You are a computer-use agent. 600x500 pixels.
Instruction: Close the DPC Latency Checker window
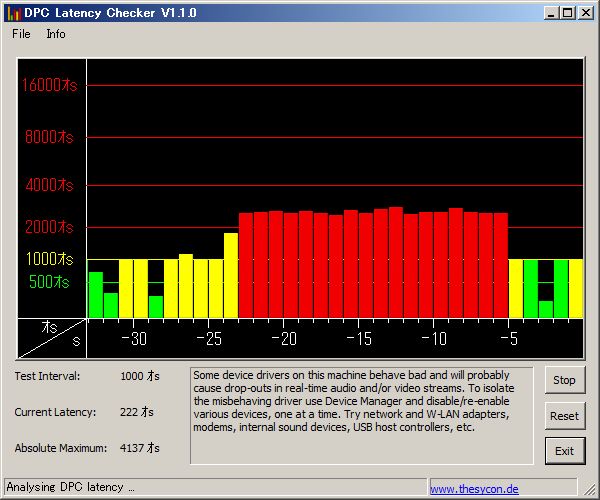(586, 13)
